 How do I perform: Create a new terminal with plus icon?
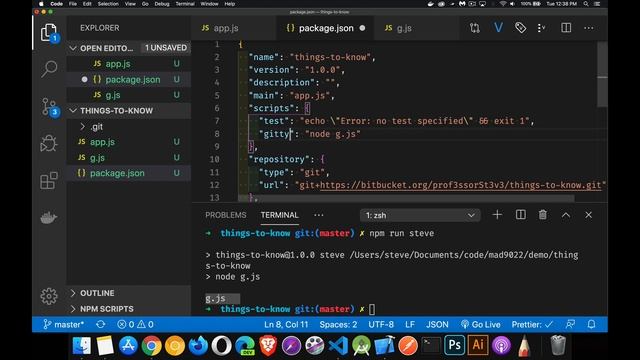click(497, 215)
